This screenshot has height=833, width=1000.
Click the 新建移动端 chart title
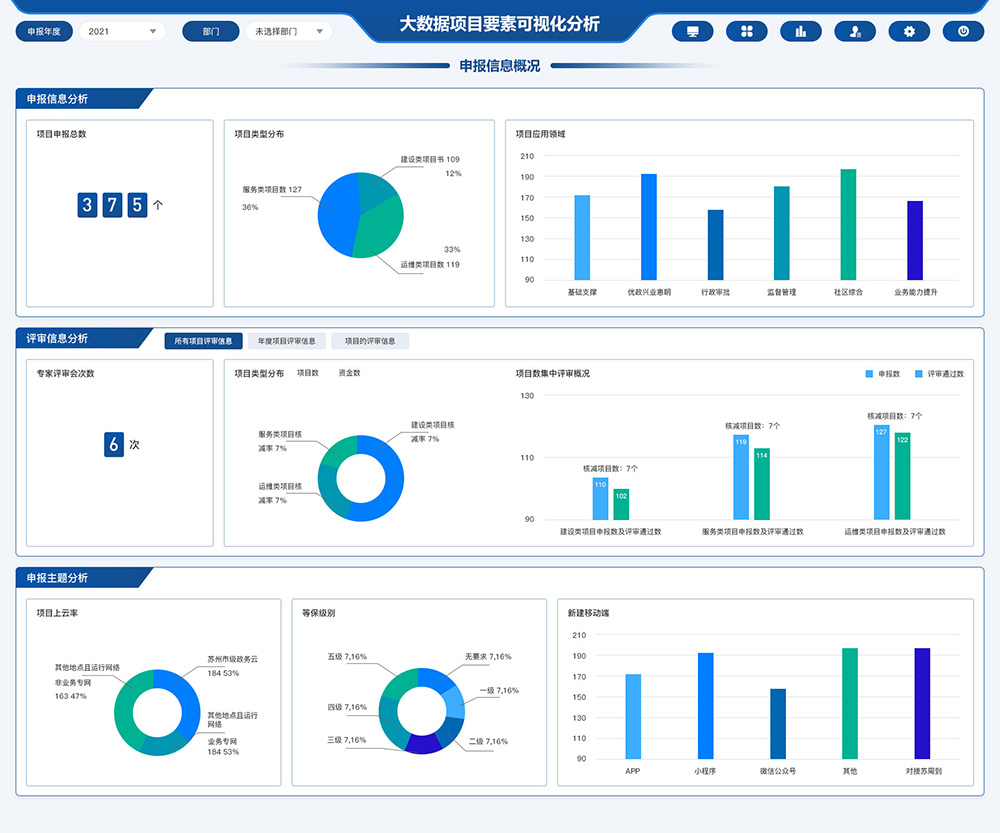point(588,613)
